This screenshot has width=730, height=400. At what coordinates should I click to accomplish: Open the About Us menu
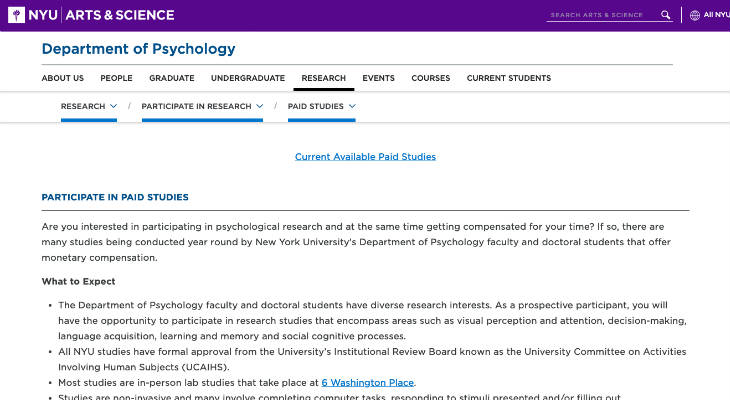pos(62,78)
